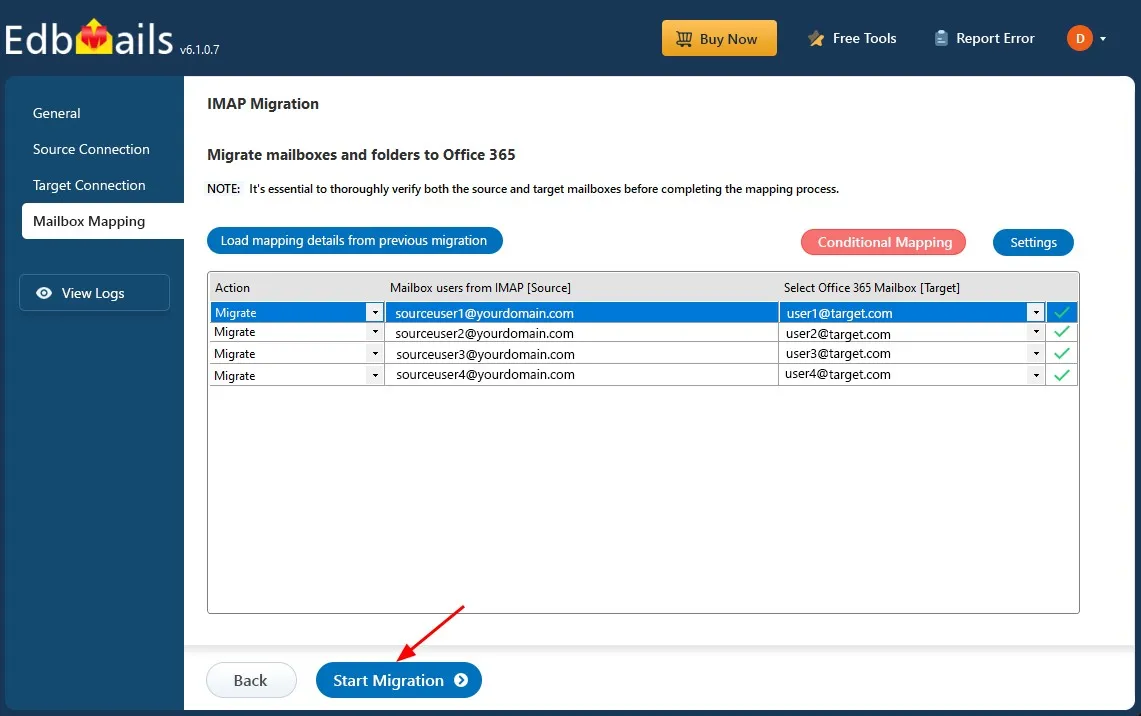This screenshot has width=1141, height=716.
Task: Click the target mailbox user2@target.com
Action: point(838,333)
